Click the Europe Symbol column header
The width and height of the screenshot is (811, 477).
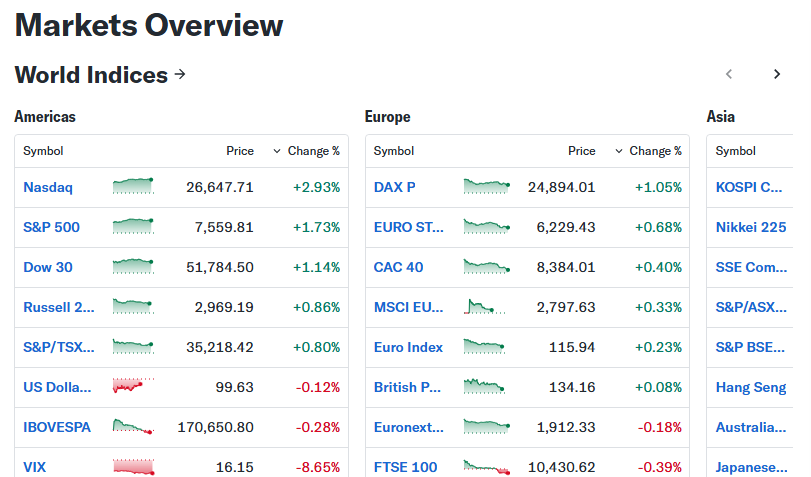pyautogui.click(x=394, y=151)
